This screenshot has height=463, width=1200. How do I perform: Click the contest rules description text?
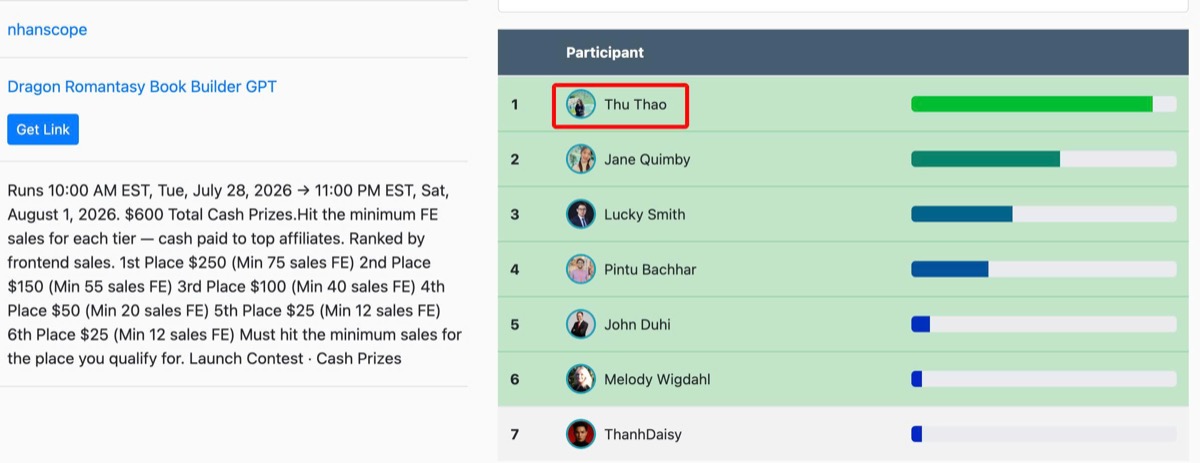coord(234,274)
